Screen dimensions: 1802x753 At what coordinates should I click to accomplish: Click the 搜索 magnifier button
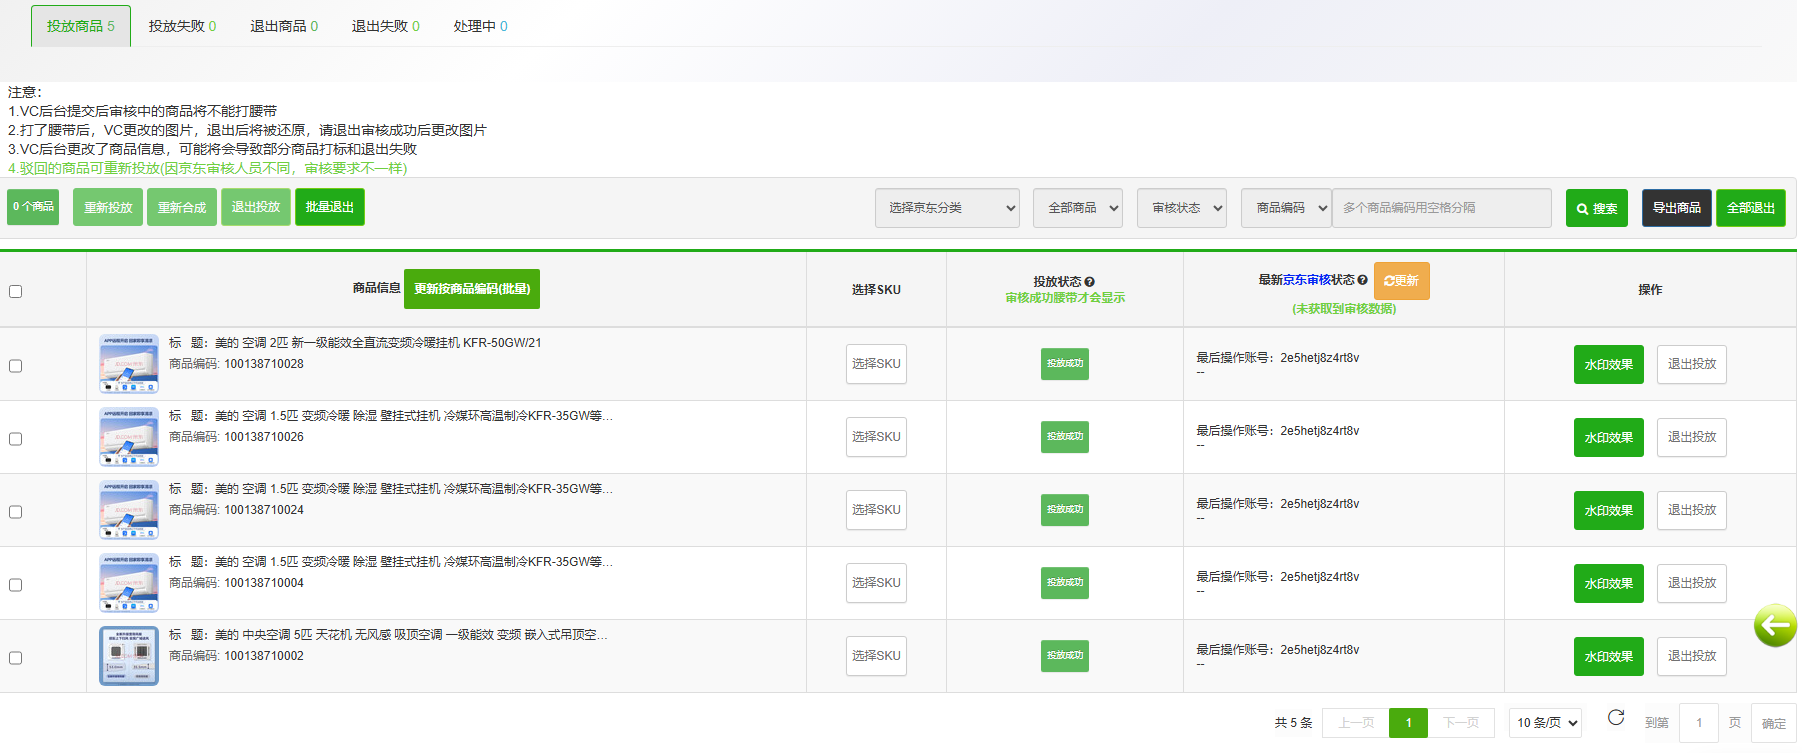pos(1596,208)
